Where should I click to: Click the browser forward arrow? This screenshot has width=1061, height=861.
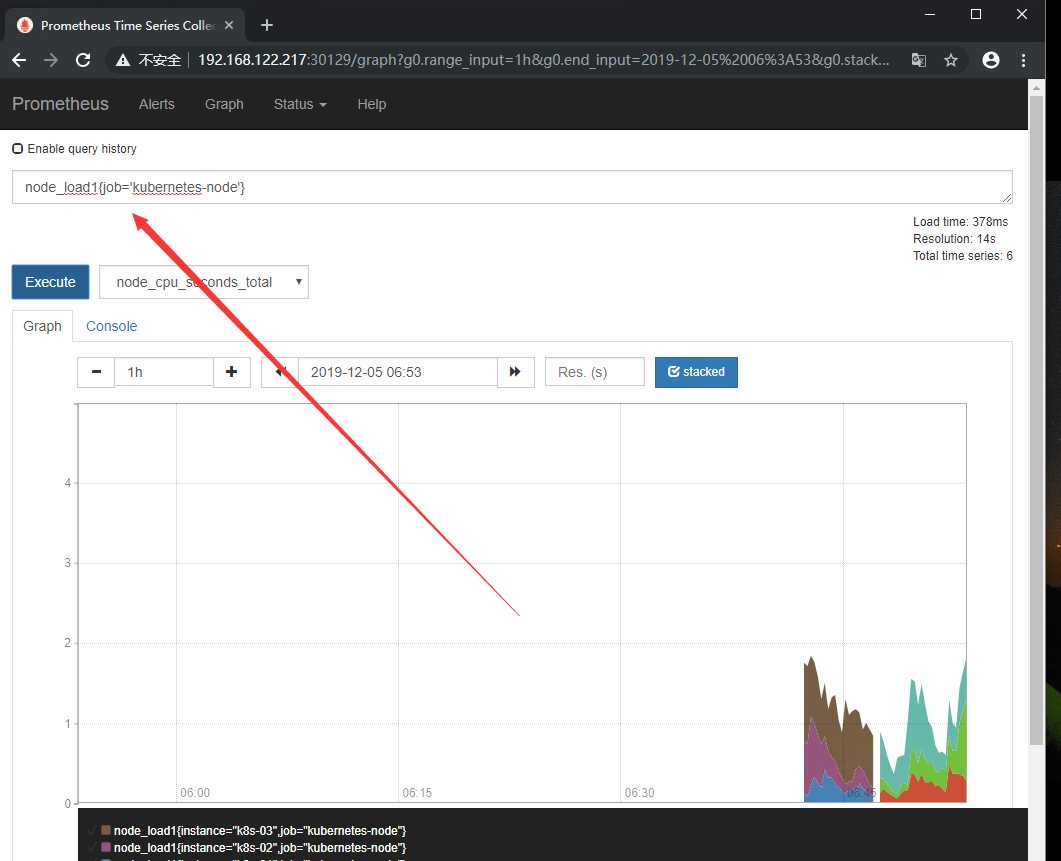[51, 60]
